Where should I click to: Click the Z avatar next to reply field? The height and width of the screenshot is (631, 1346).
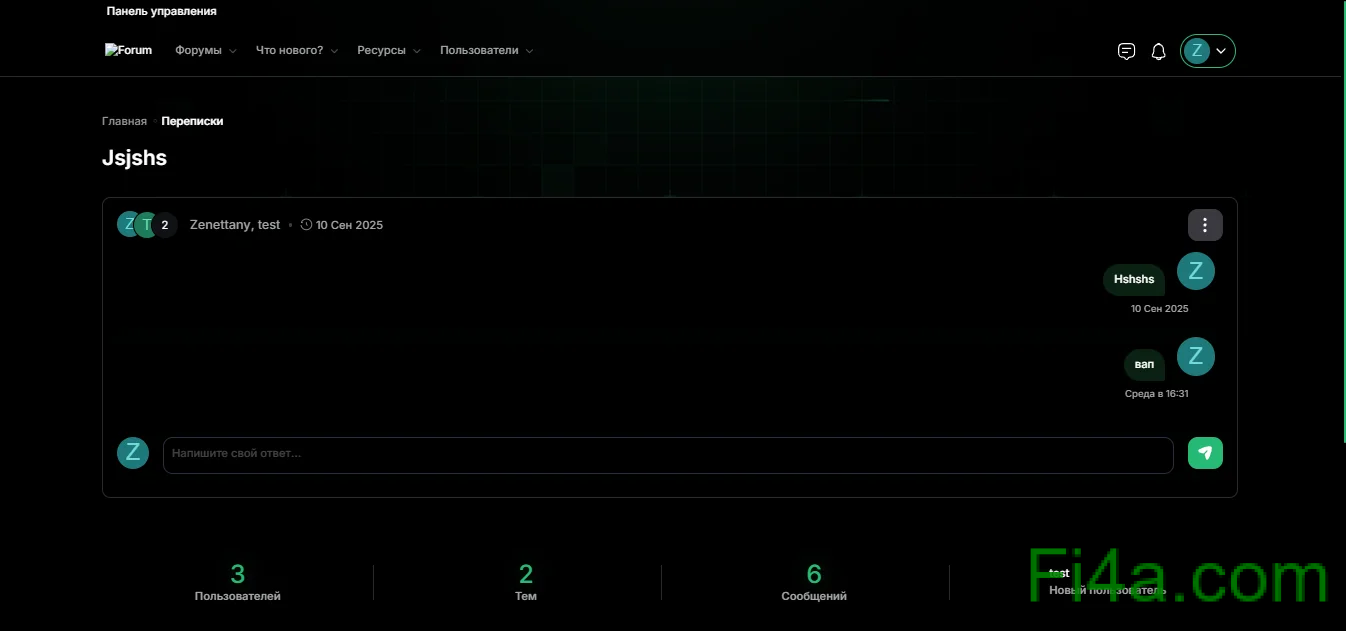coord(133,453)
